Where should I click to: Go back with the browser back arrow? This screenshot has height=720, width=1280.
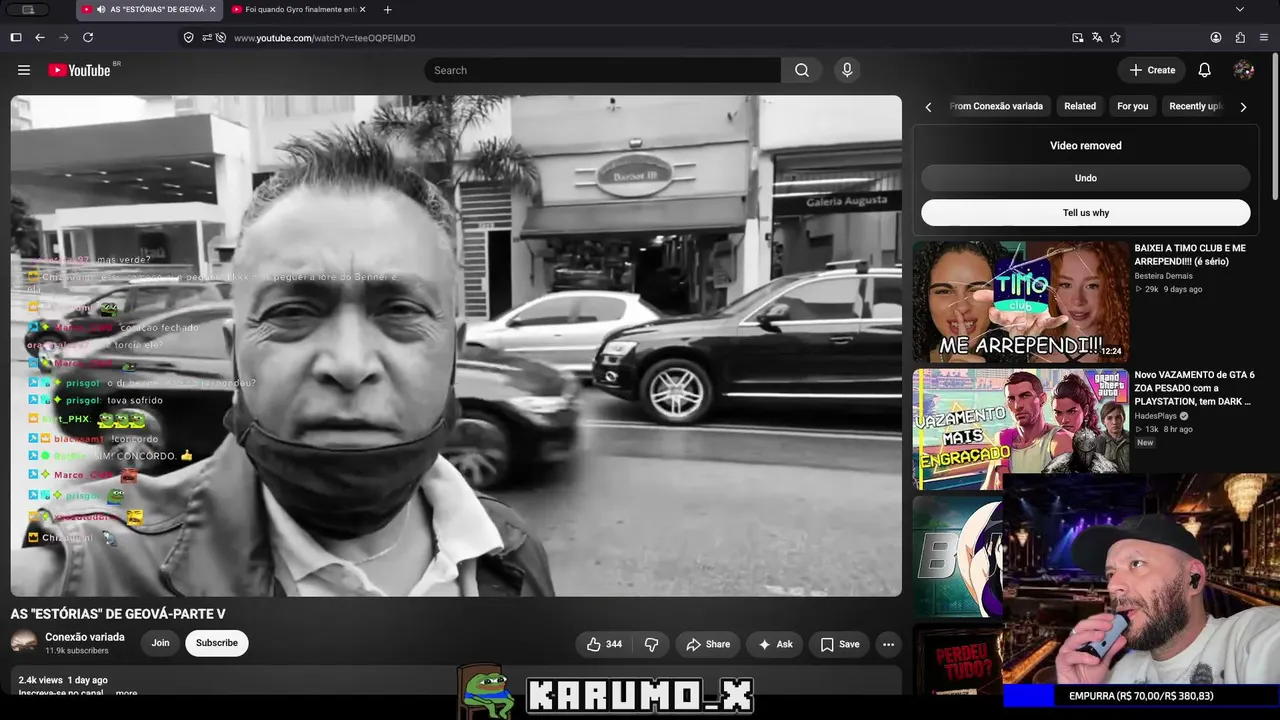click(40, 38)
